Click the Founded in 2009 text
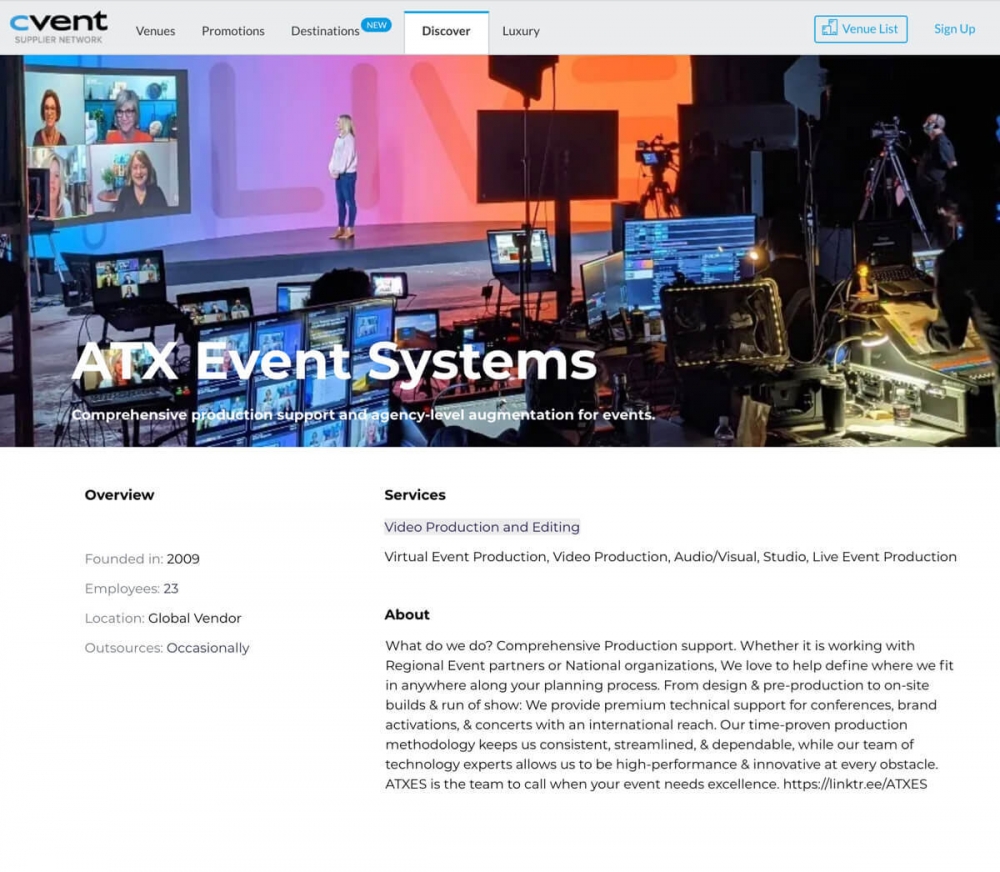Screen dimensions: 1000x872 pos(142,559)
